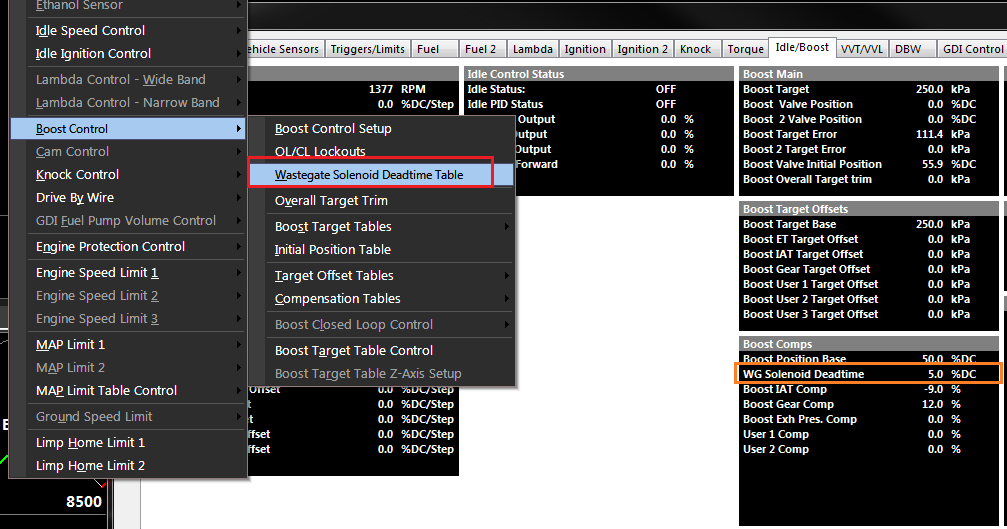Go to the GDI Control tab

pyautogui.click(x=969, y=48)
